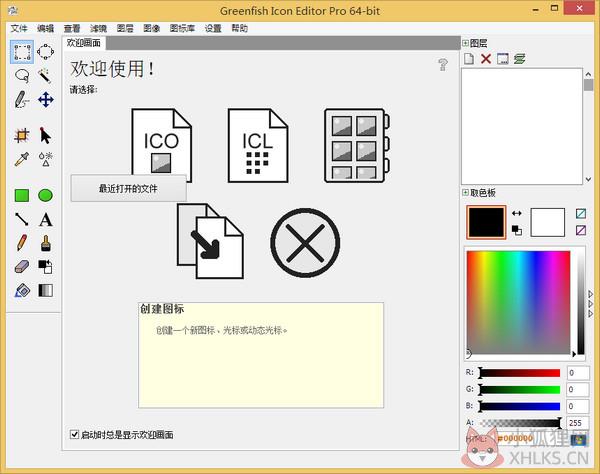Click the red R slider
Image resolution: width=600 pixels, height=474 pixels.
(520, 373)
